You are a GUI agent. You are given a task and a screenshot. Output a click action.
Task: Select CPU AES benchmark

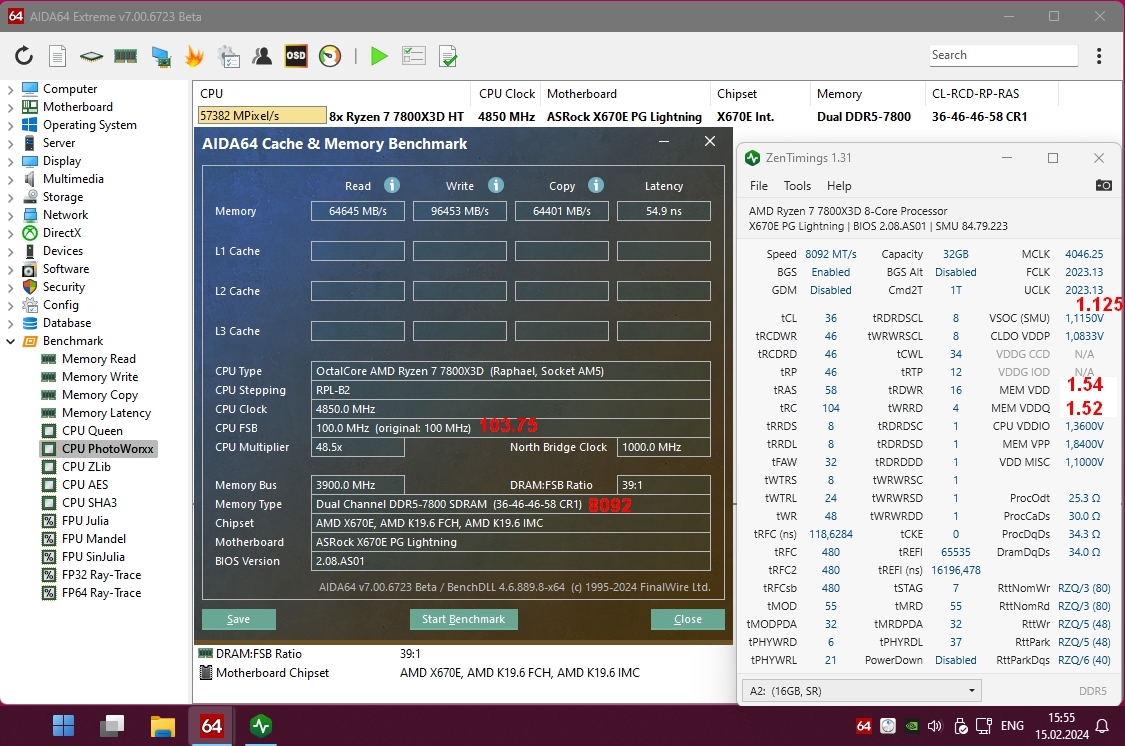(85, 484)
